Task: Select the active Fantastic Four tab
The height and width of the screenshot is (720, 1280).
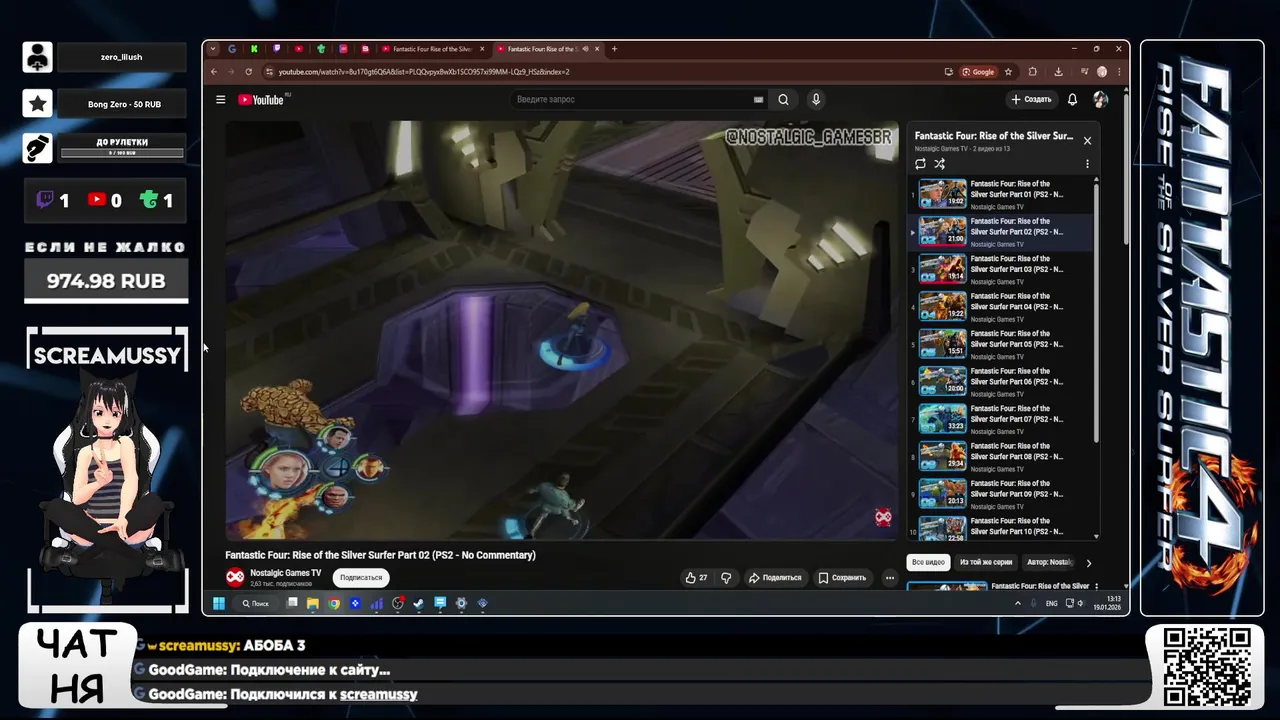Action: [x=548, y=49]
